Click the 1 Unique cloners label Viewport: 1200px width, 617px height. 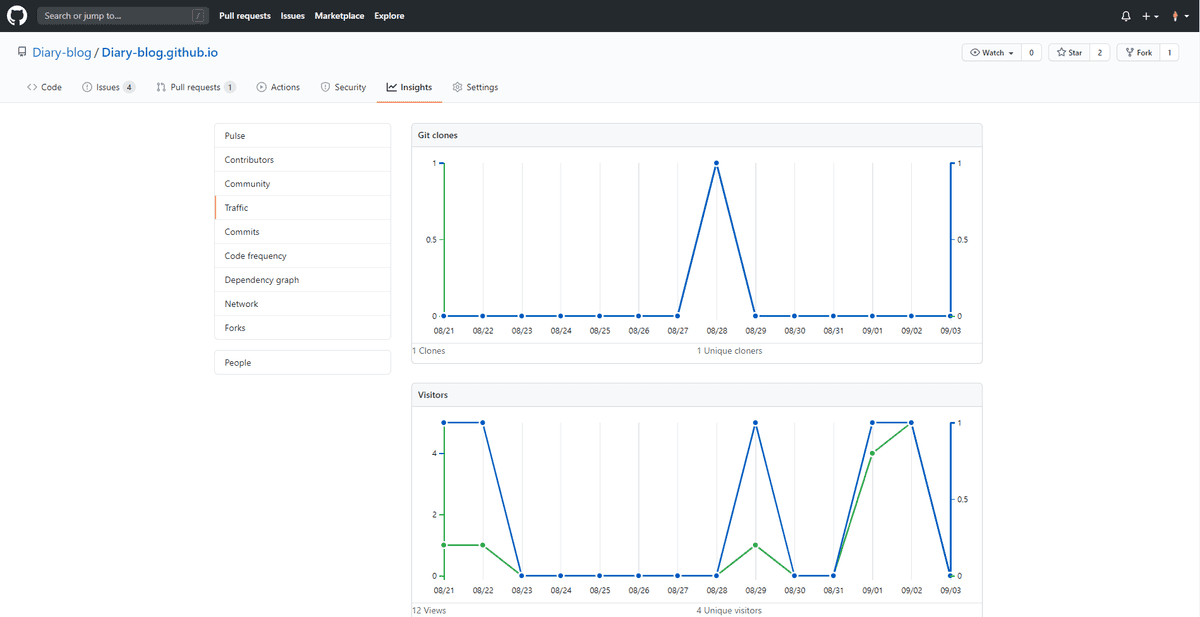coord(729,351)
